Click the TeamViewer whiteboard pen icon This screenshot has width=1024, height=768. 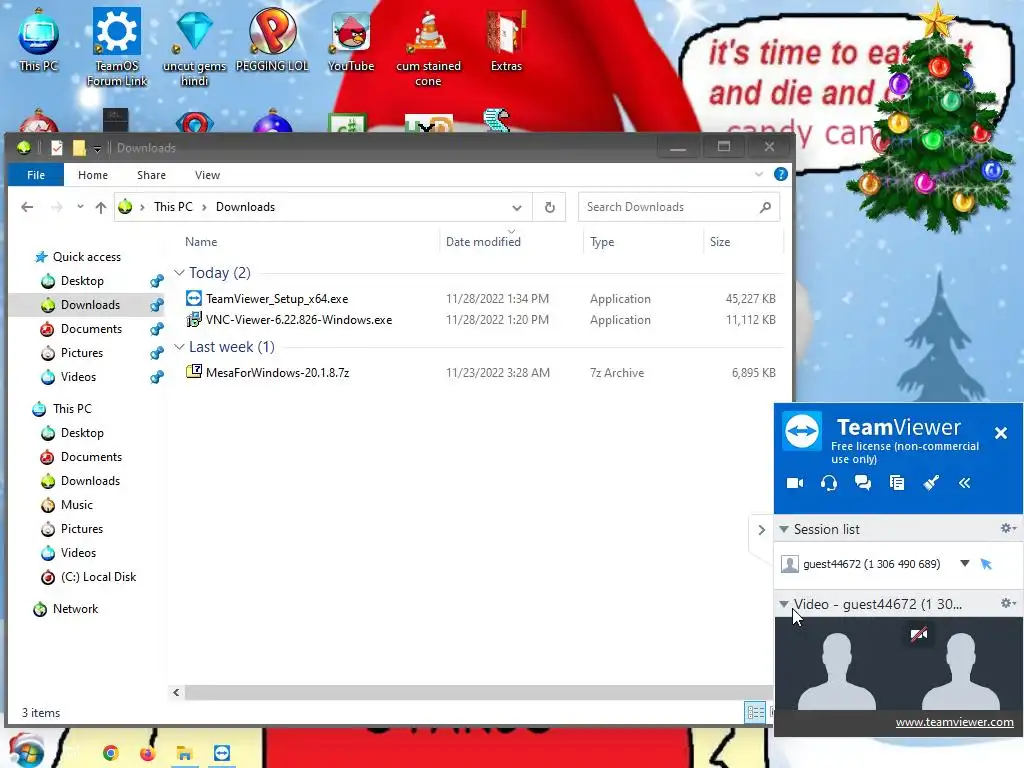tap(931, 483)
